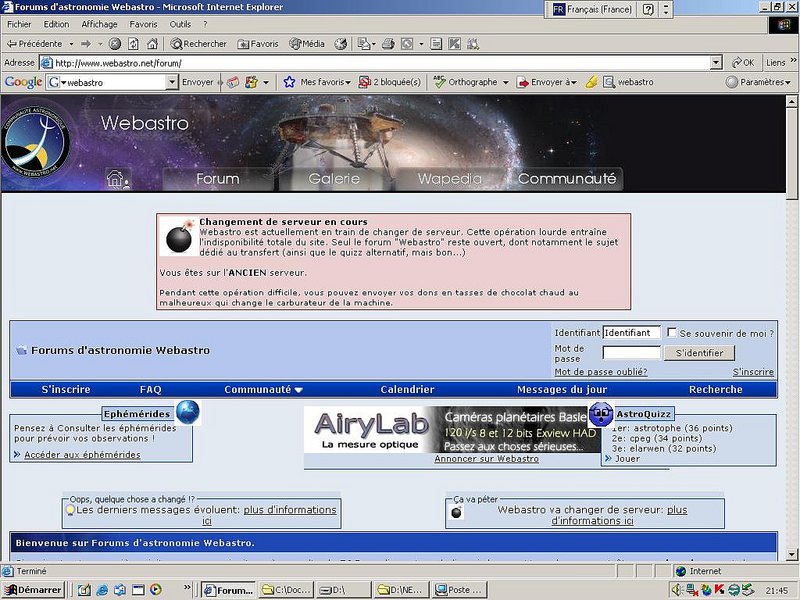Open Mes favoris dropdown in Google toolbar

coord(317,82)
